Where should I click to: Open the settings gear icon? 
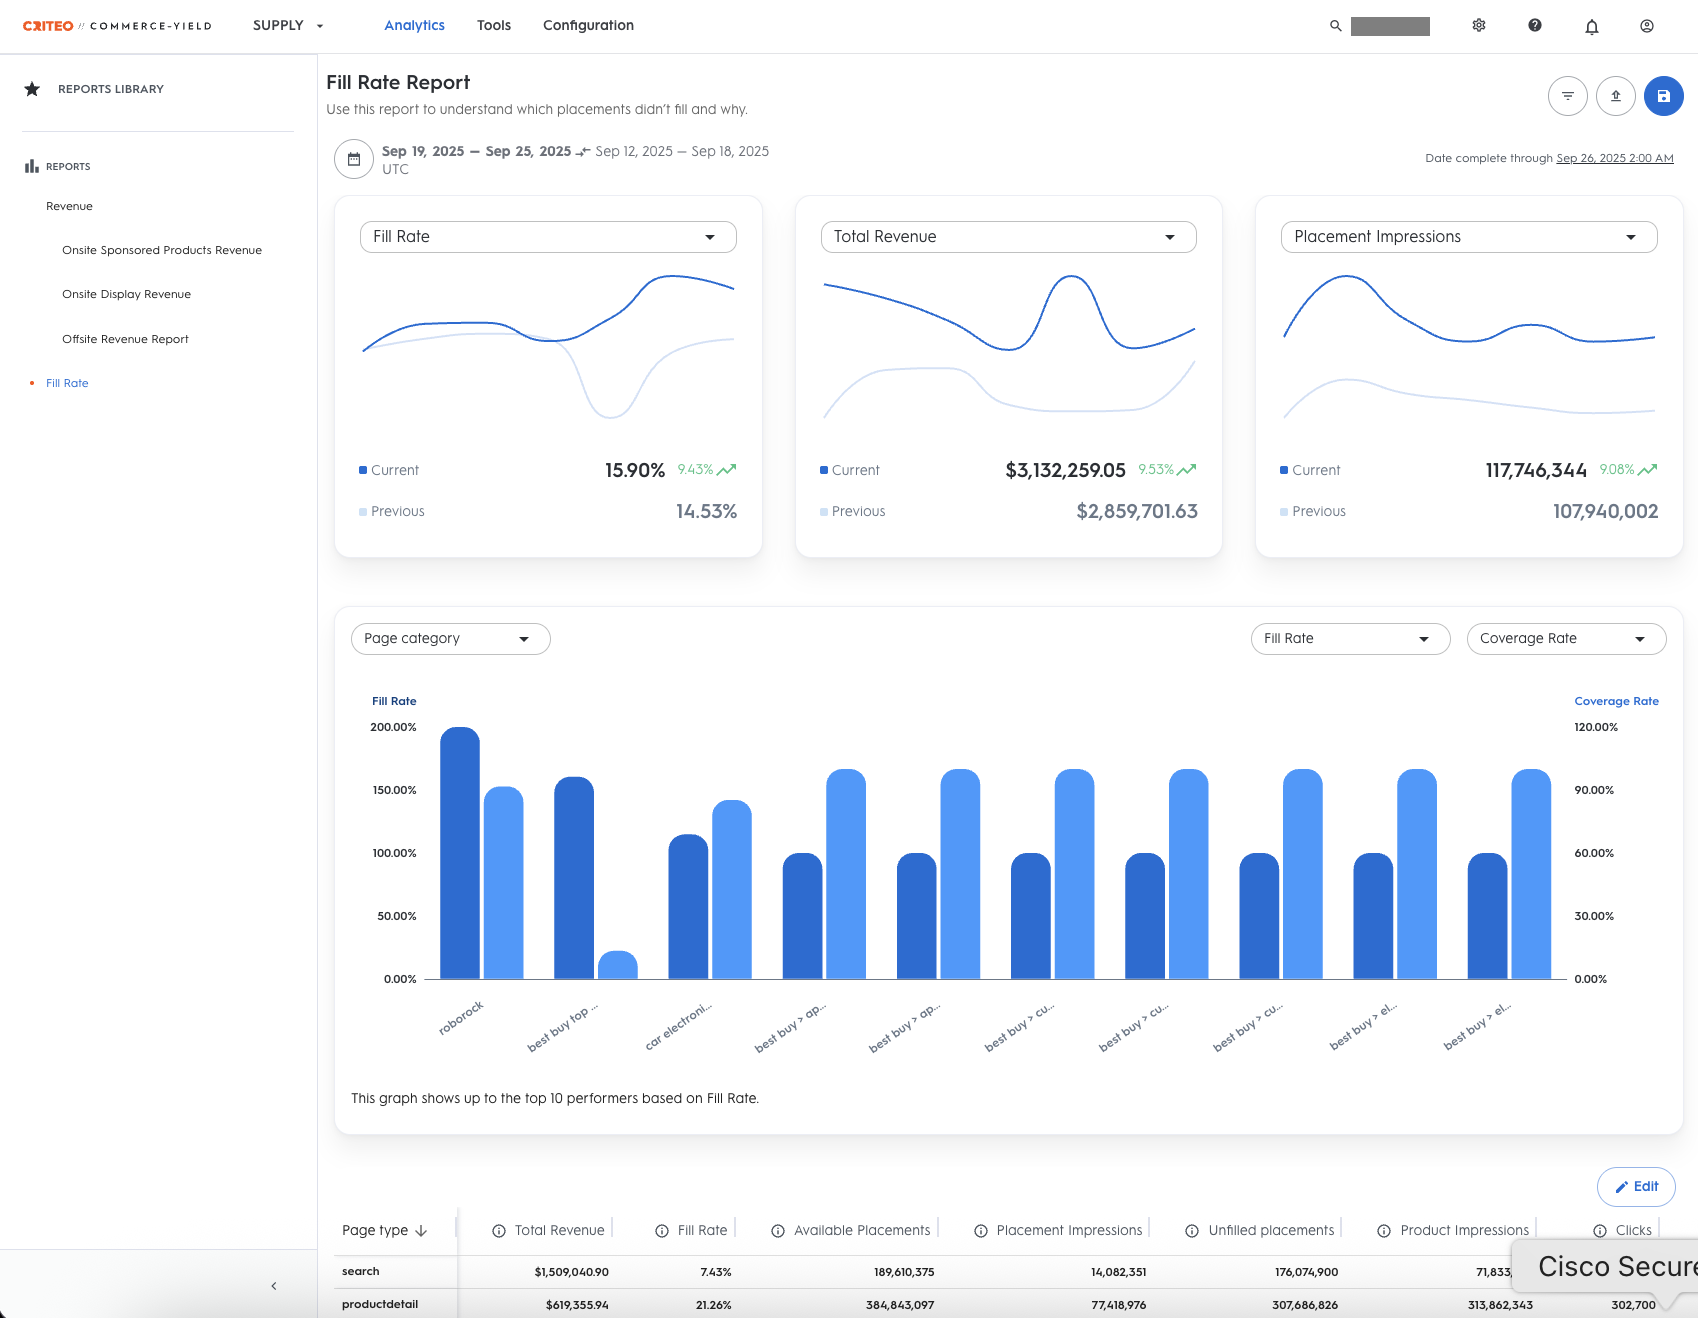(x=1478, y=26)
